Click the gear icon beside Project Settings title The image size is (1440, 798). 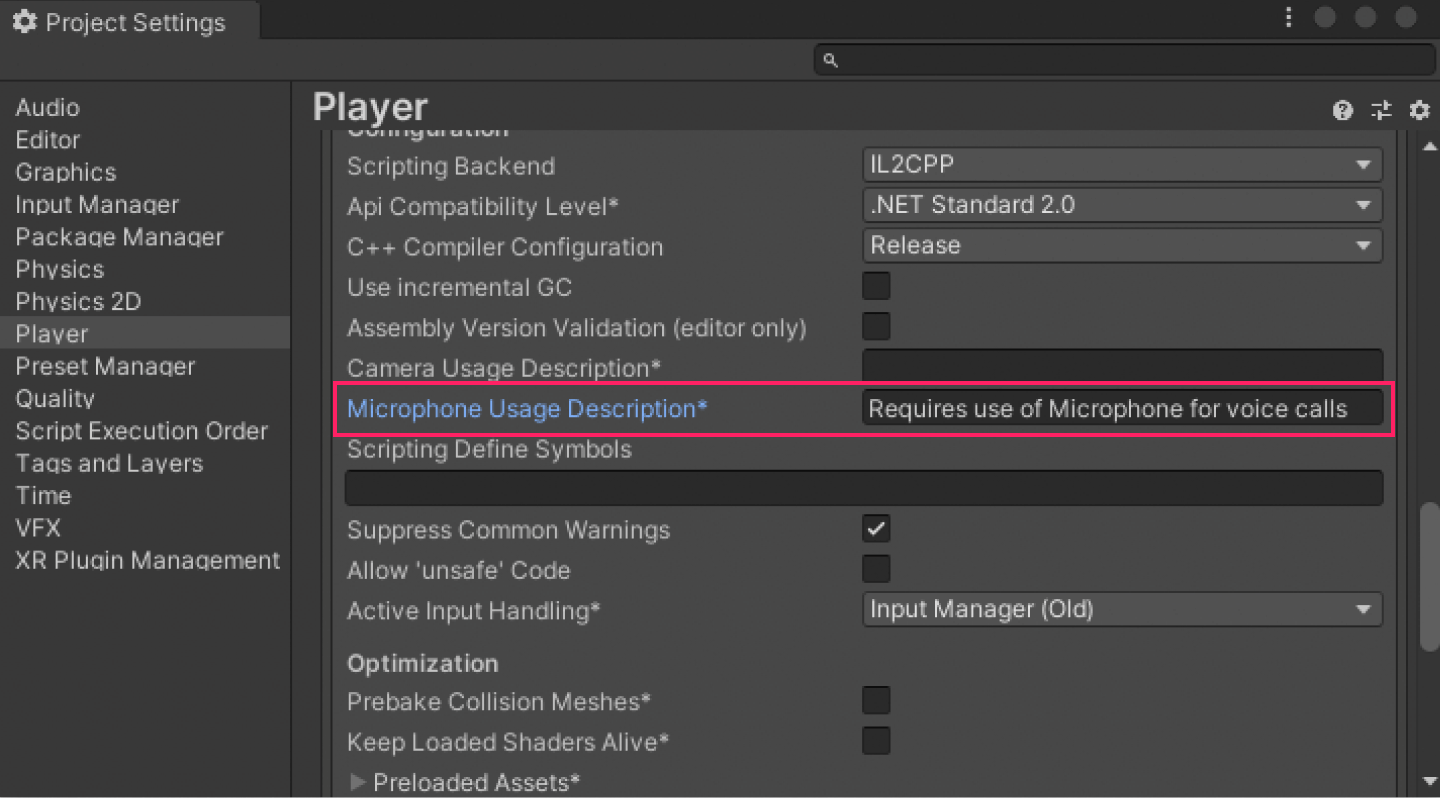[x=25, y=21]
